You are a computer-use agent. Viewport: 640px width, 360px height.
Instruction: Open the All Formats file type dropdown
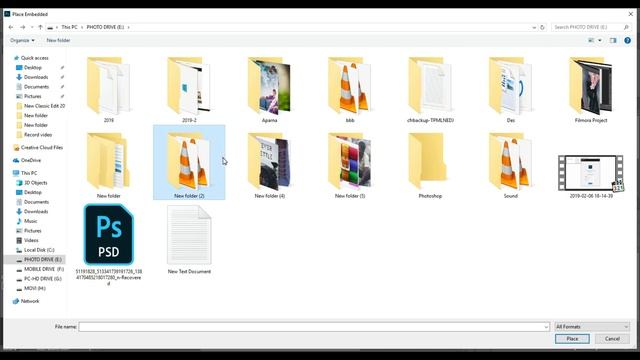pyautogui.click(x=592, y=327)
